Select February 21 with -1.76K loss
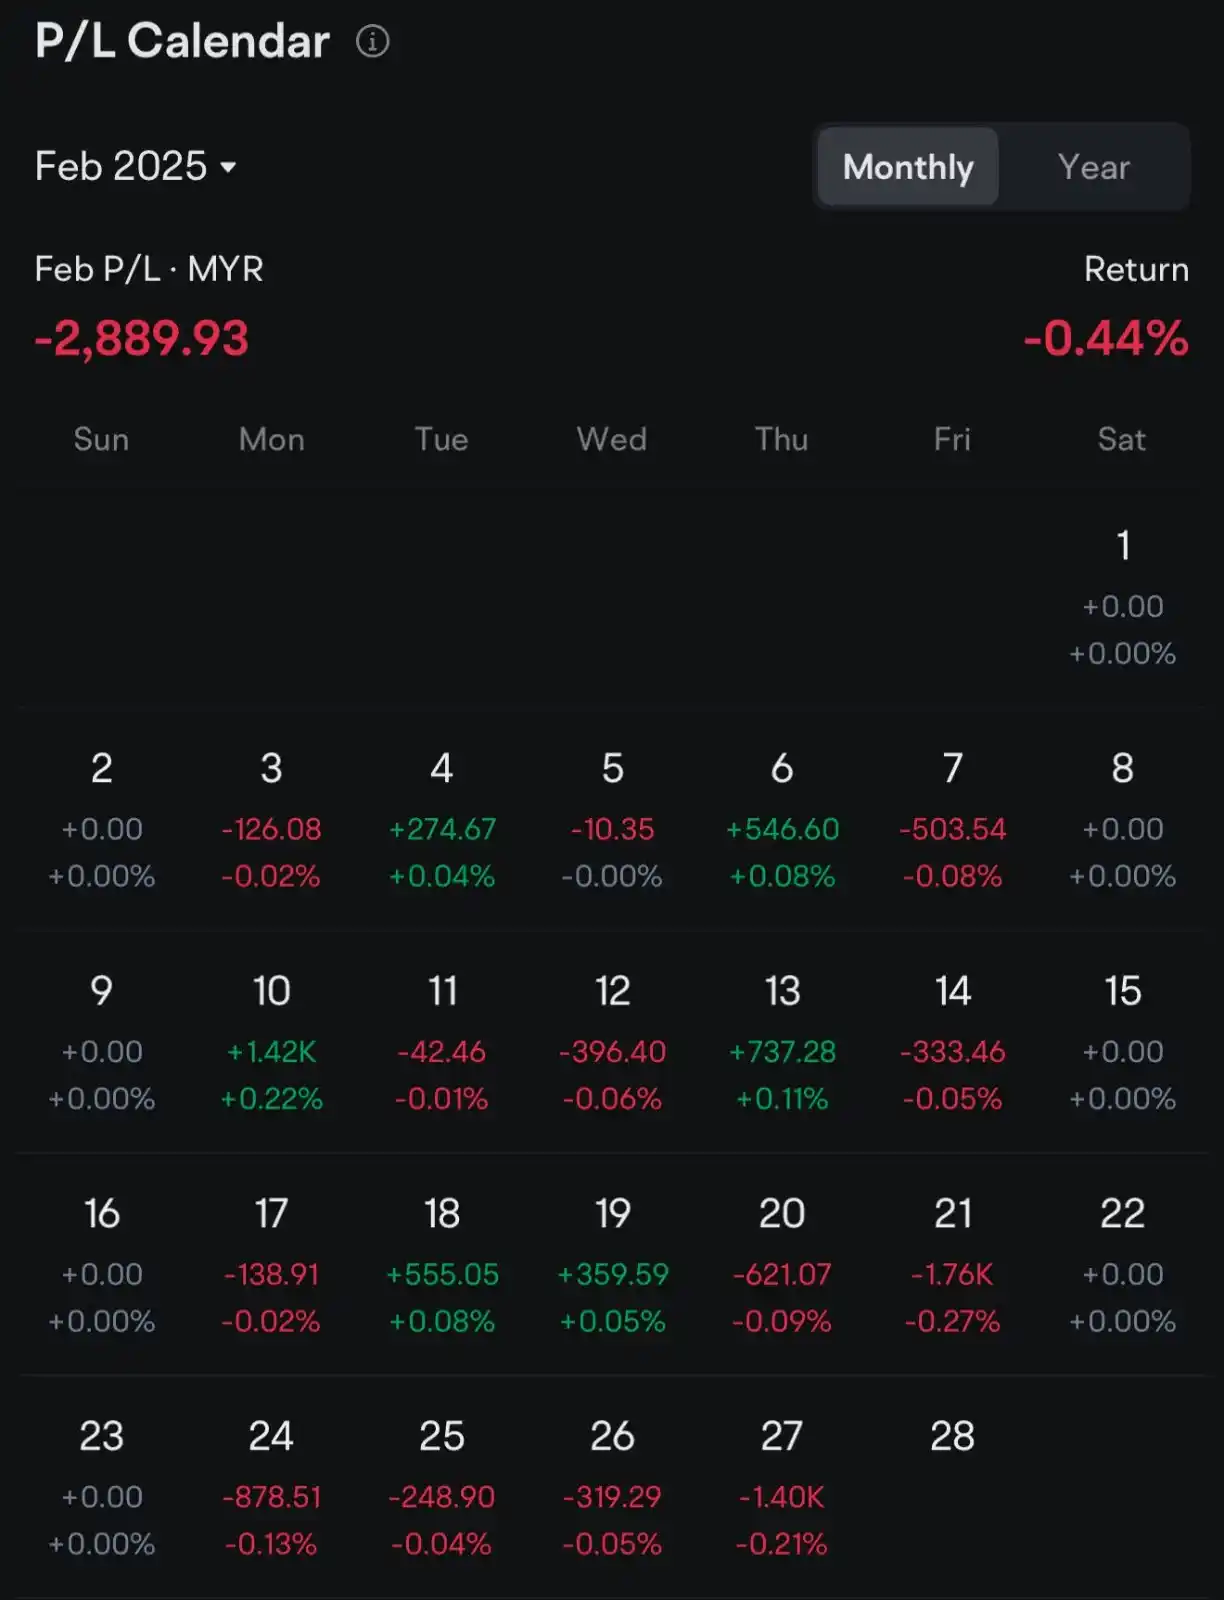This screenshot has width=1224, height=1600. click(x=952, y=1265)
